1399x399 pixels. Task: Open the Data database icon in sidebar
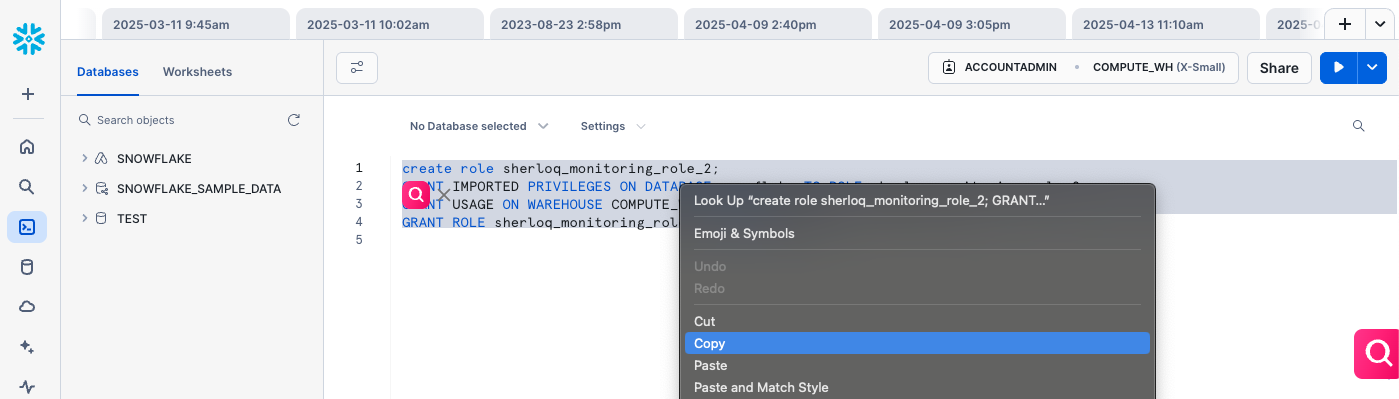coord(27,267)
